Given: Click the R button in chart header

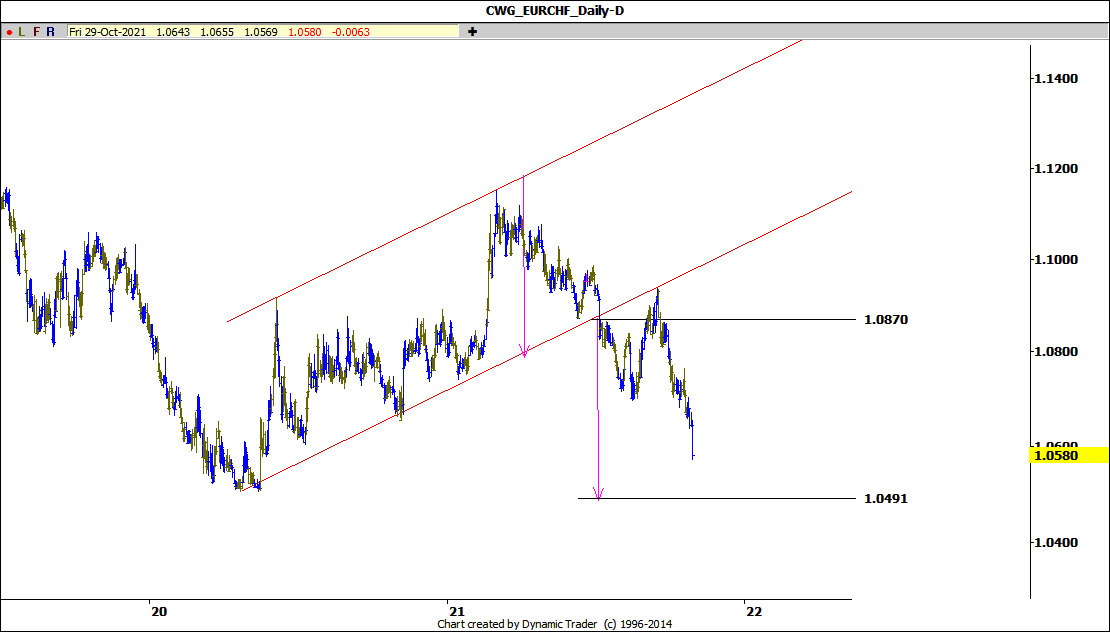Looking at the screenshot, I should click(x=50, y=32).
